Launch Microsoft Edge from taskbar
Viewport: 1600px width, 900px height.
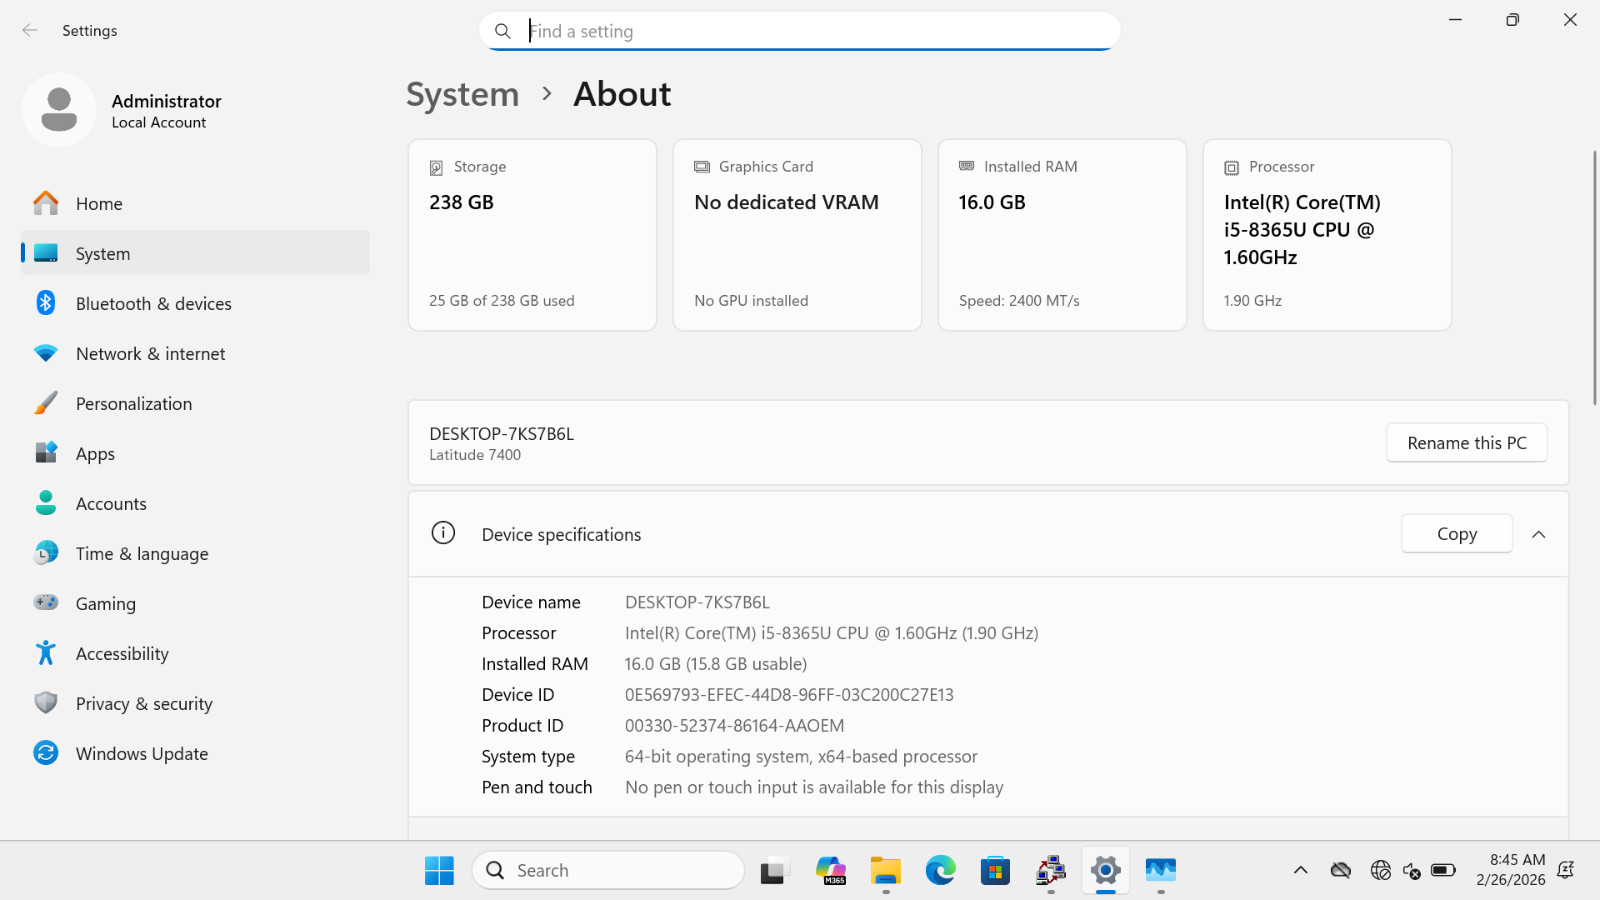(x=940, y=870)
